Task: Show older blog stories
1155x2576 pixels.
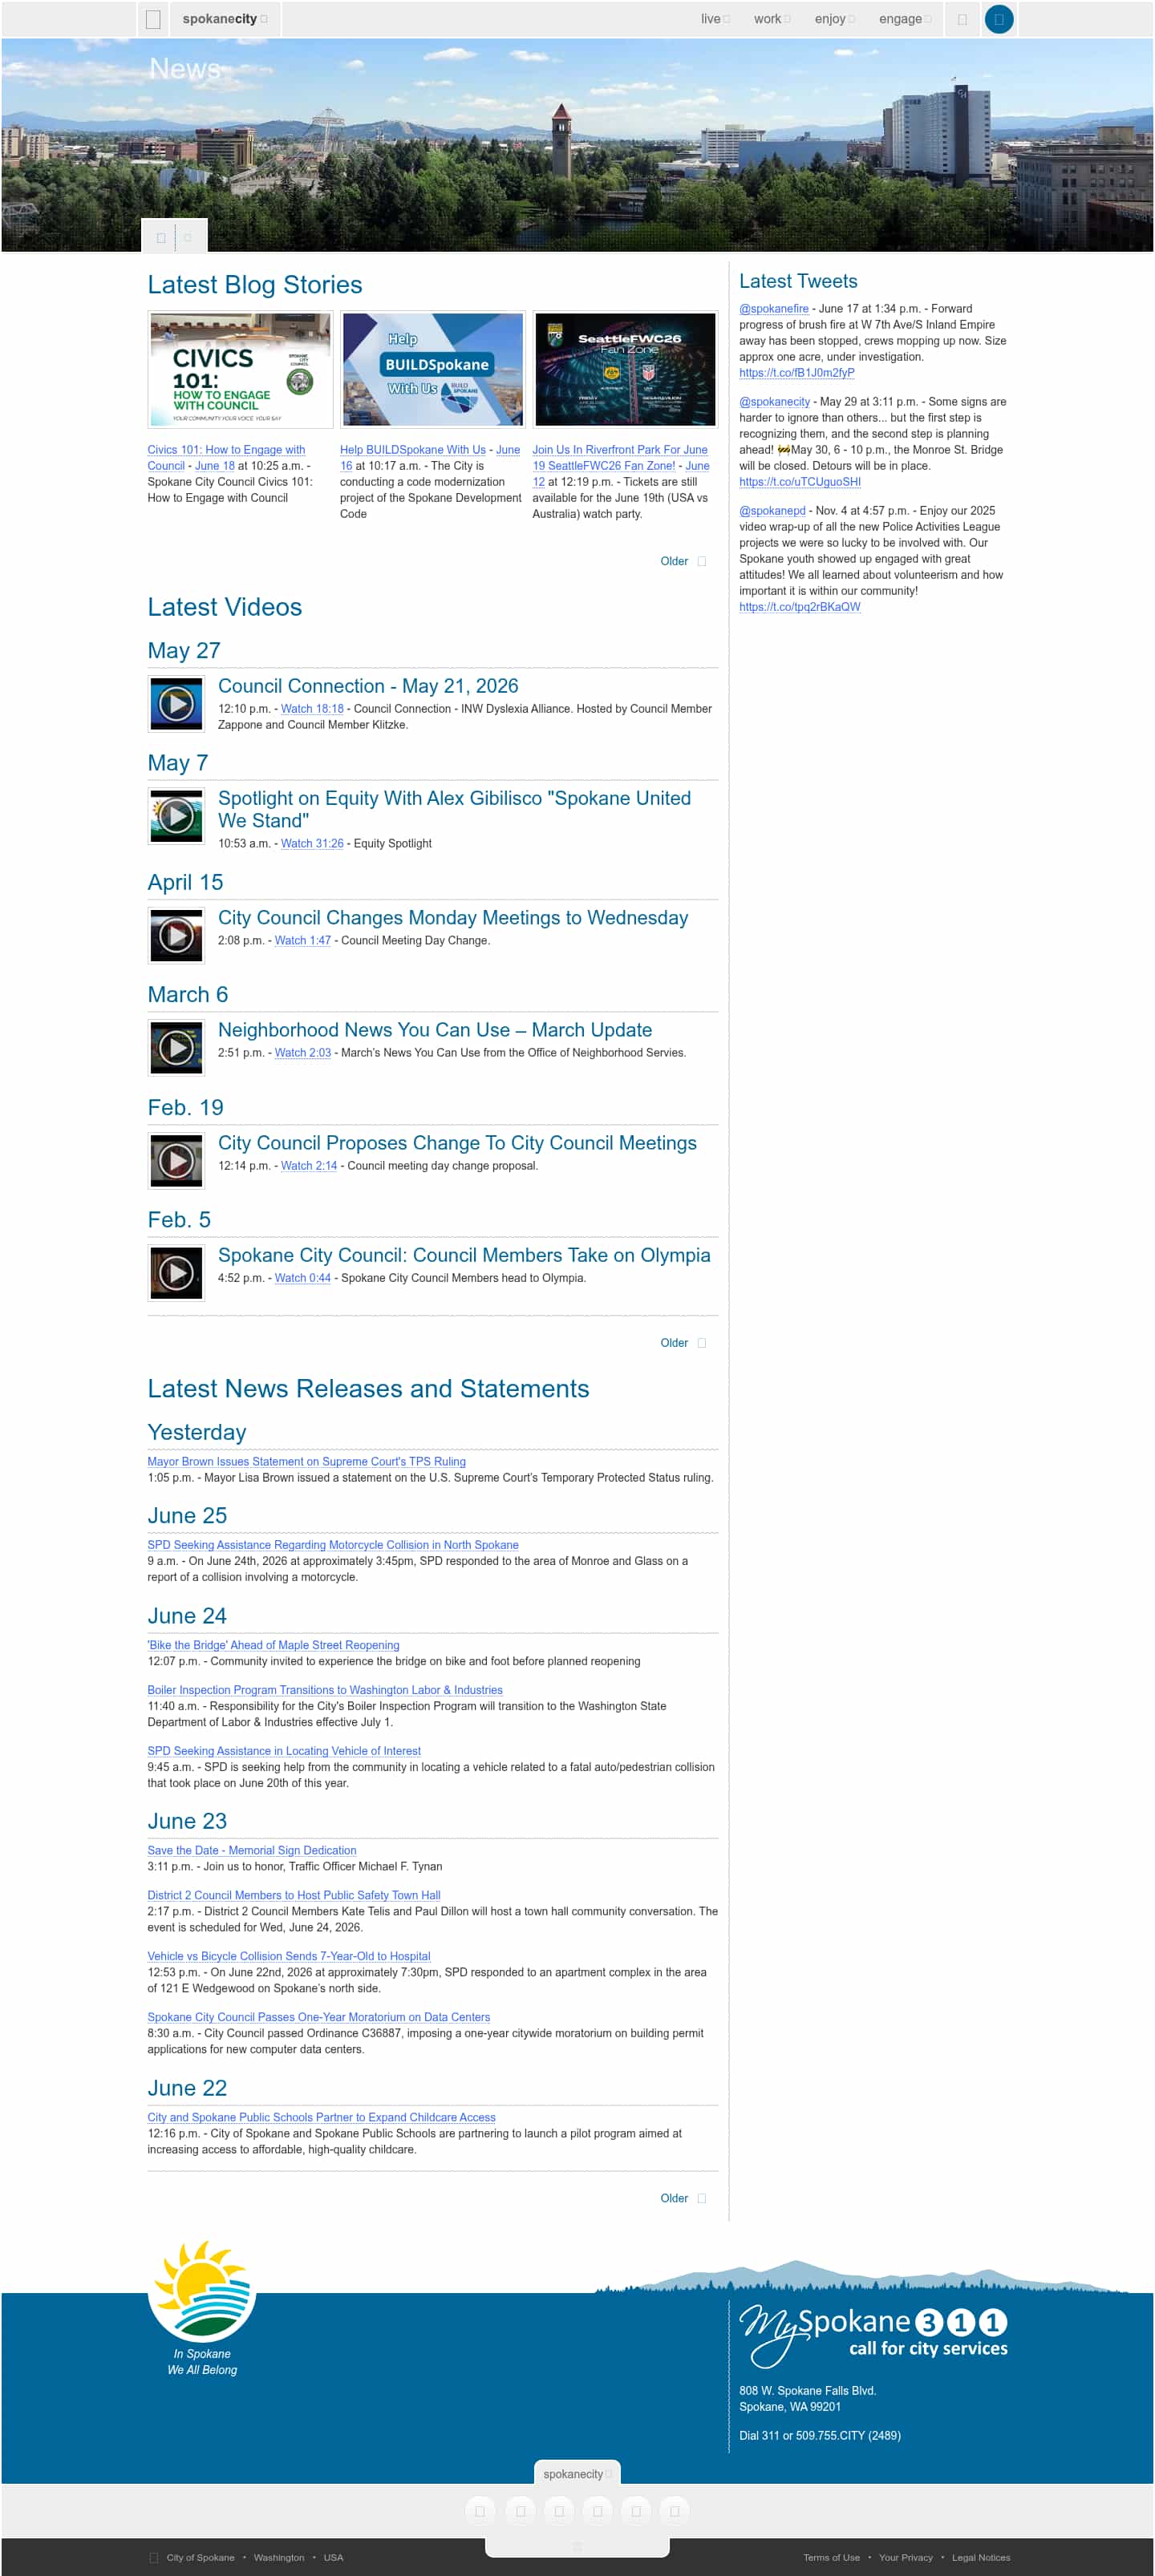Action: click(x=683, y=561)
